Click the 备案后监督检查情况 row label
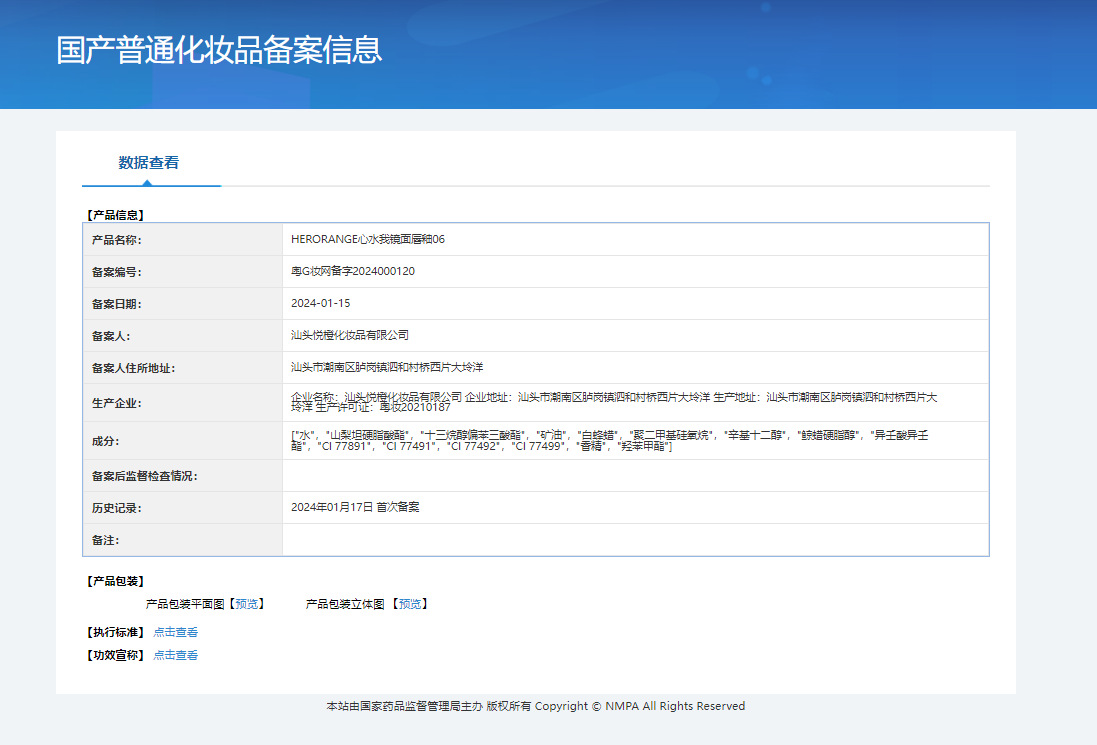The image size is (1097, 745). [144, 476]
